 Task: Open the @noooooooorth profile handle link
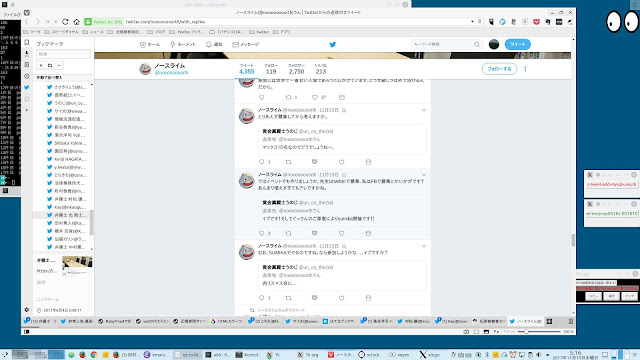coord(171,73)
